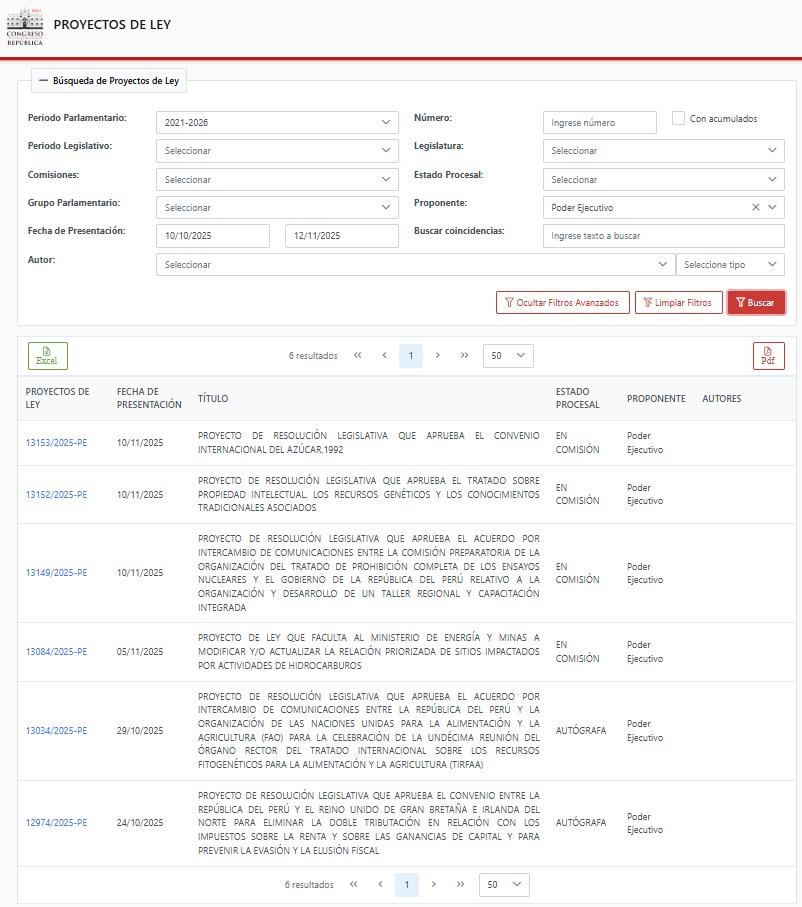Open project link 13153/2025-PE
The width and height of the screenshot is (802, 907).
pos(56,443)
